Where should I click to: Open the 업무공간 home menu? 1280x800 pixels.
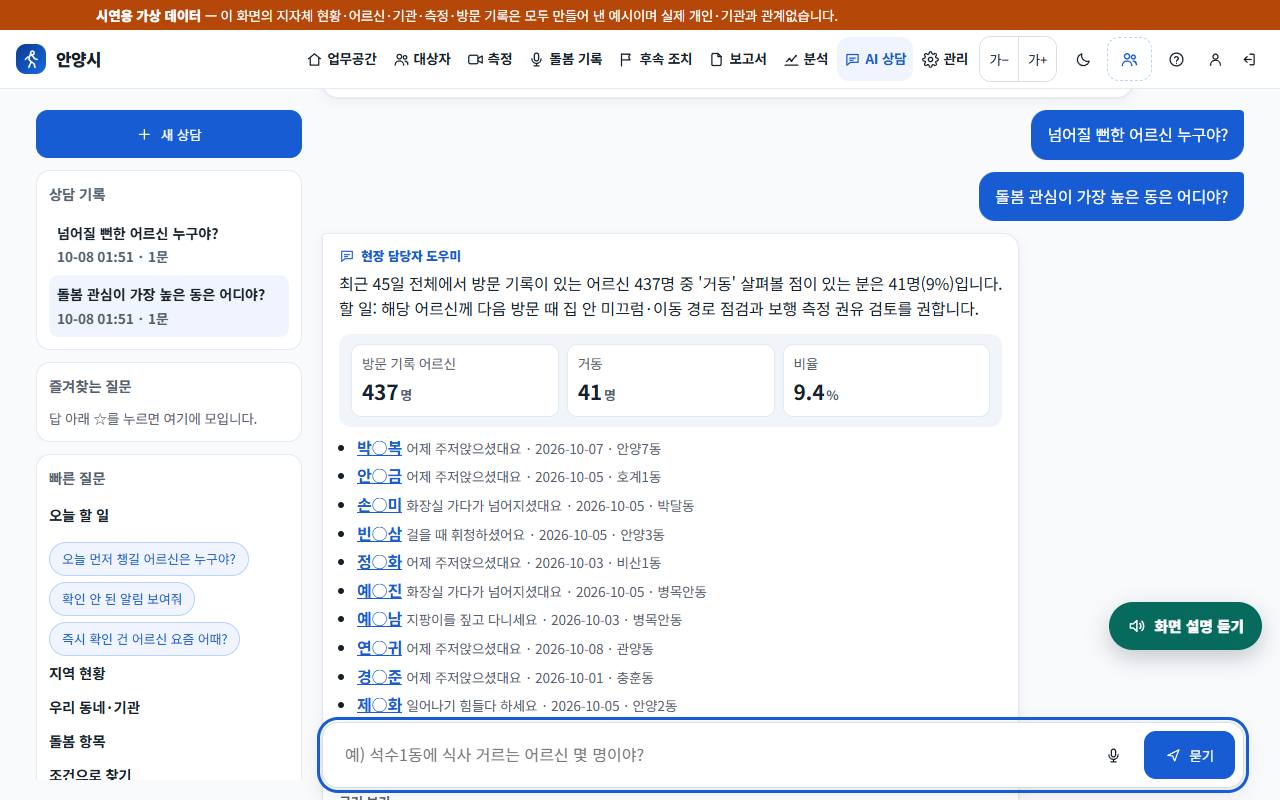click(x=341, y=59)
